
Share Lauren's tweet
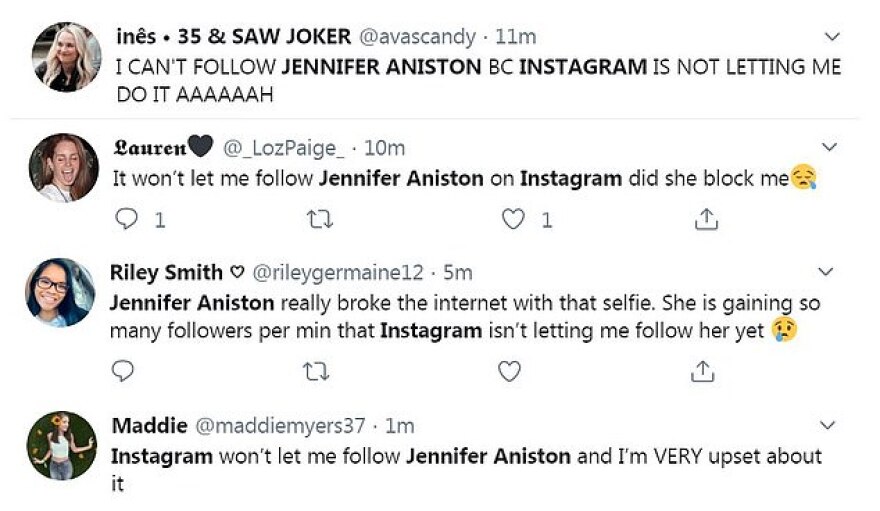point(705,218)
